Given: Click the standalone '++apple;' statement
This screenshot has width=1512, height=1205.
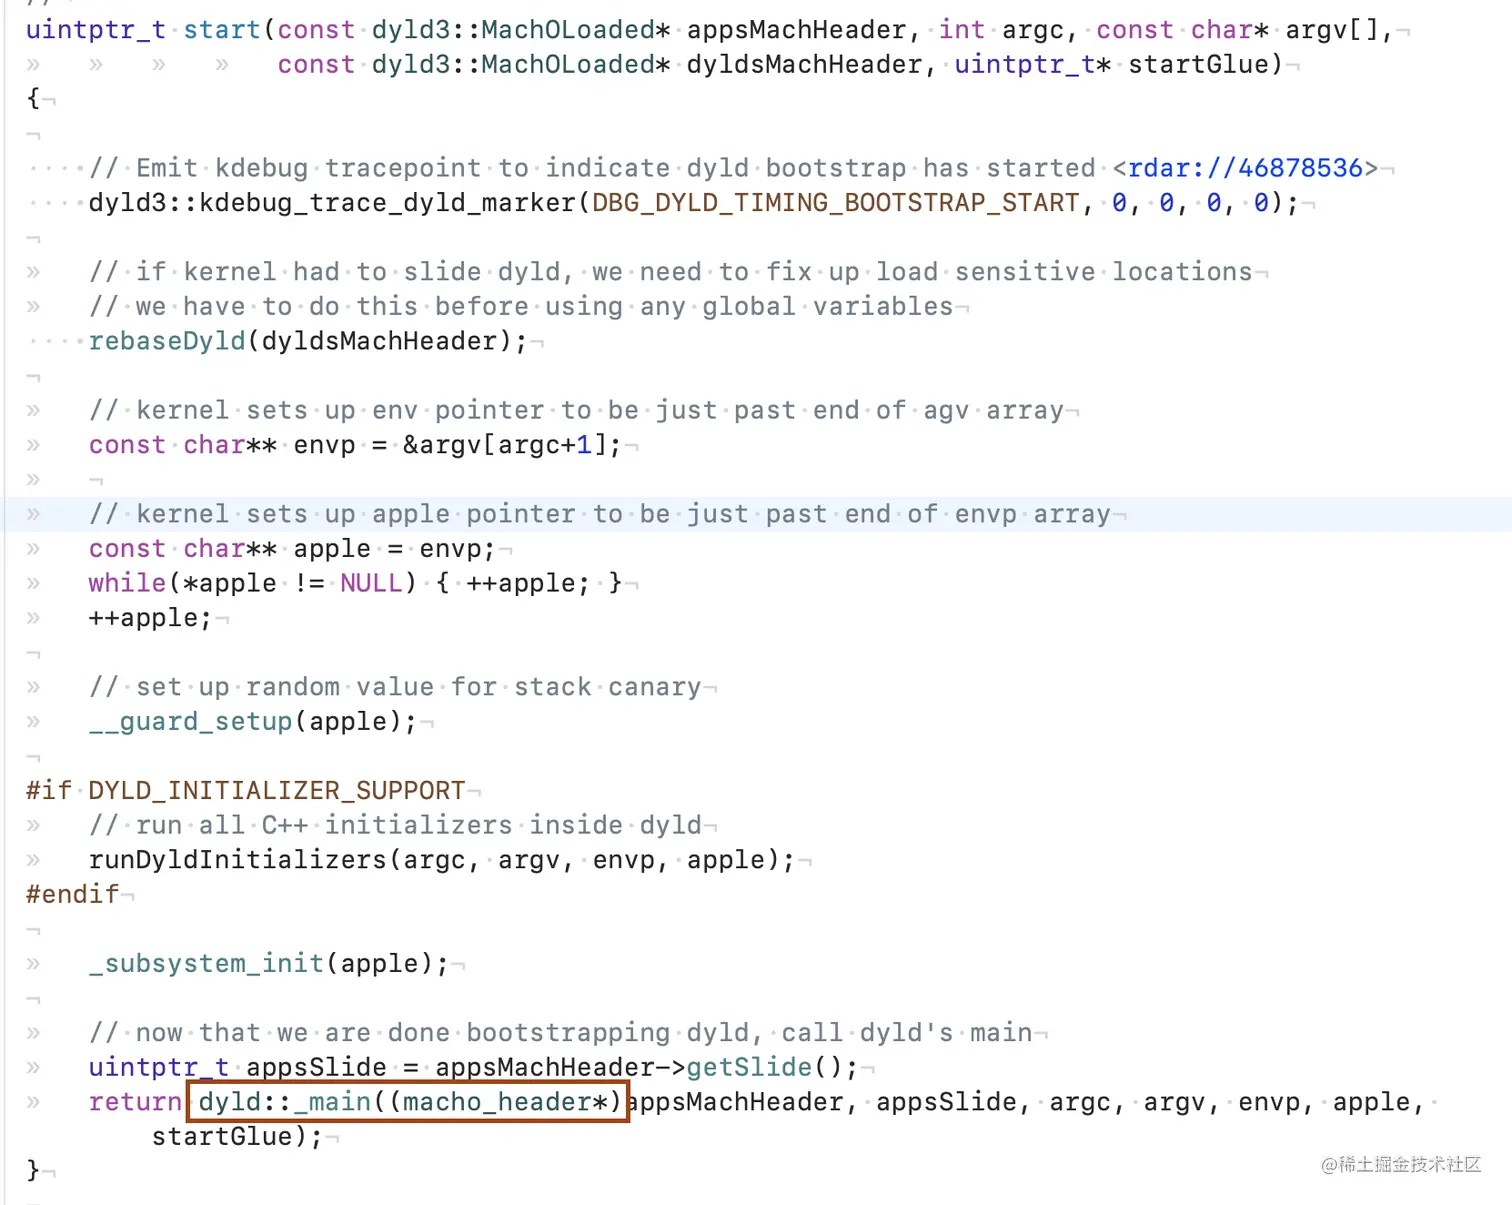Looking at the screenshot, I should [150, 618].
